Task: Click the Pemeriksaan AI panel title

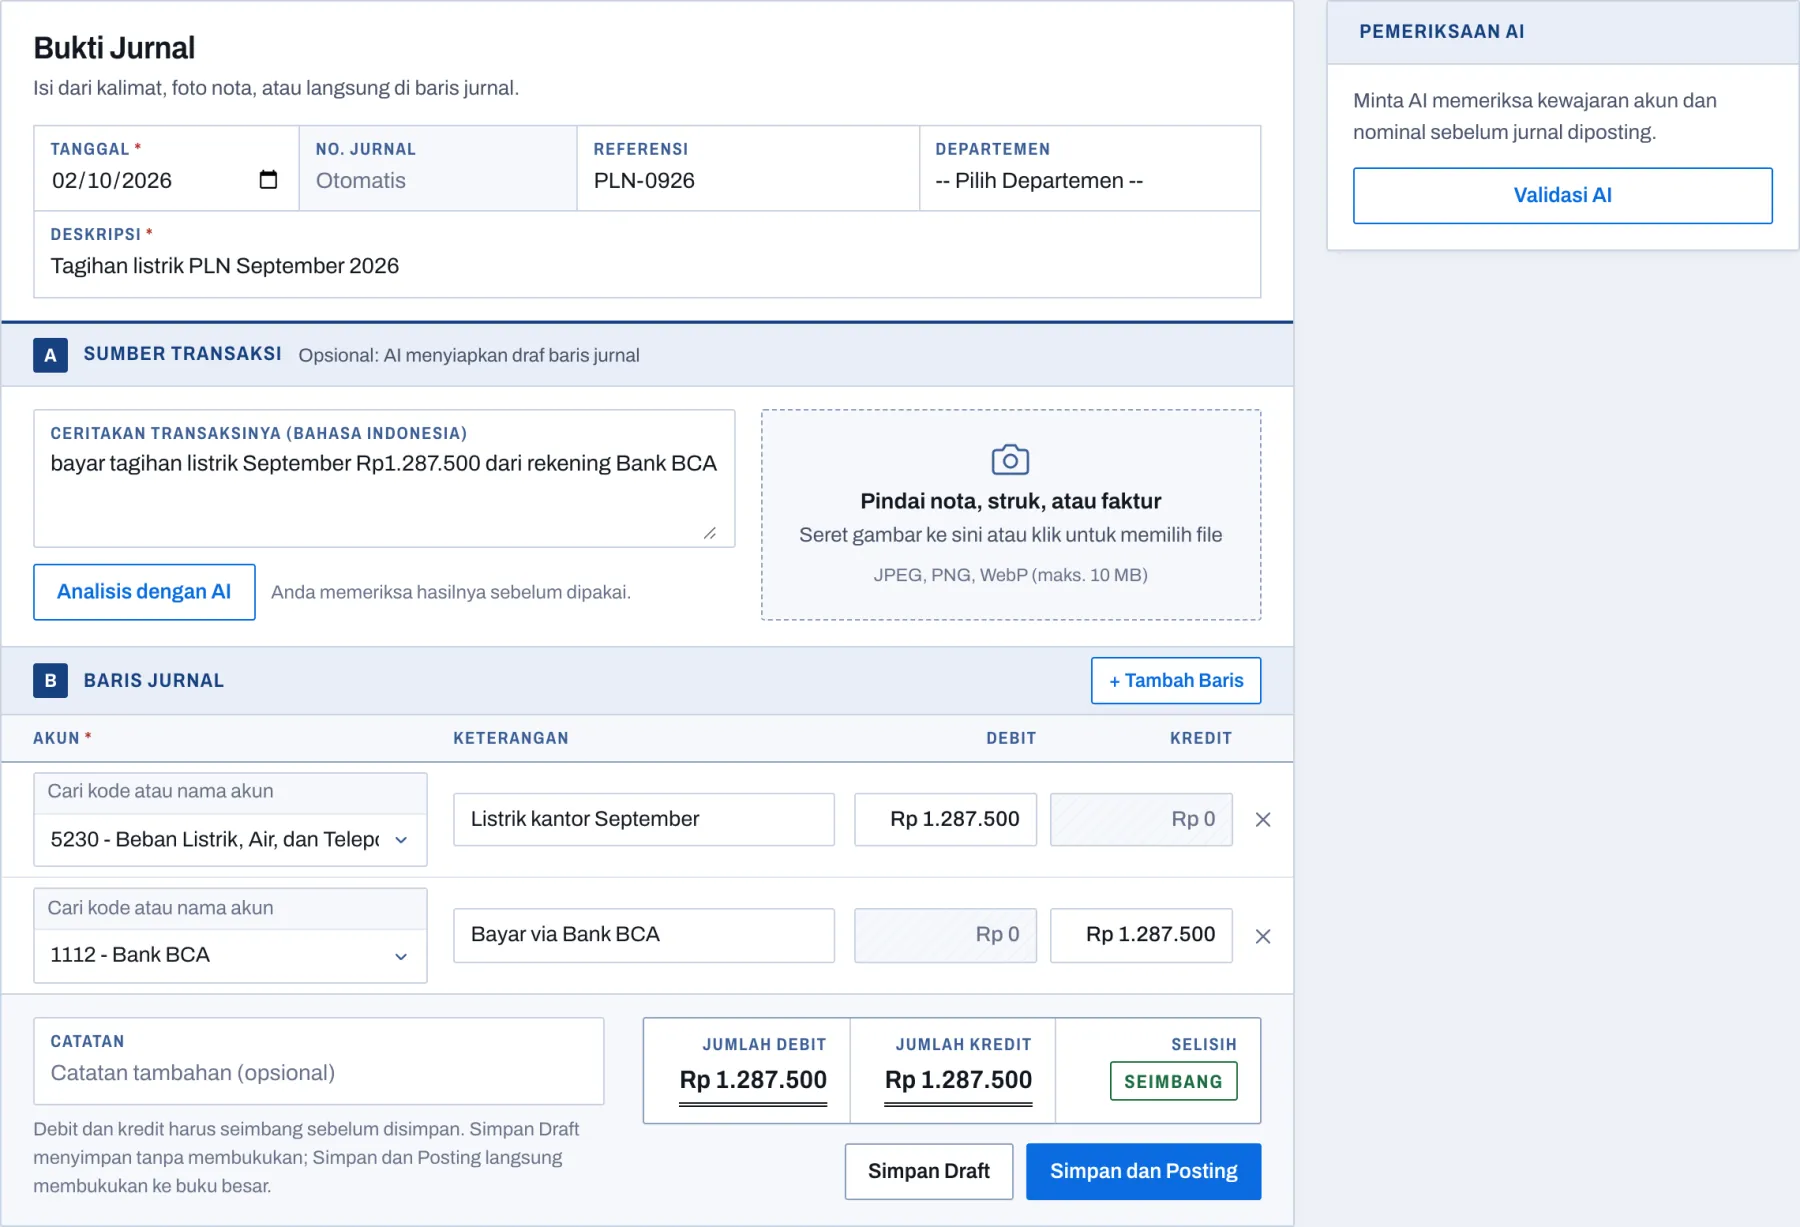Action: pyautogui.click(x=1441, y=32)
